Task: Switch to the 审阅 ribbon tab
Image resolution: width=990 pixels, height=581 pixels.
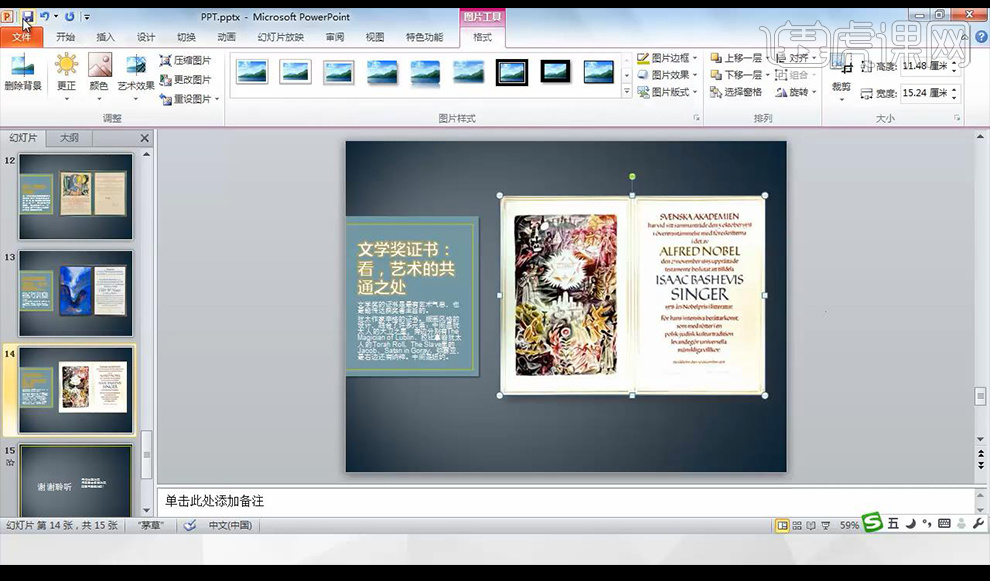Action: point(335,37)
